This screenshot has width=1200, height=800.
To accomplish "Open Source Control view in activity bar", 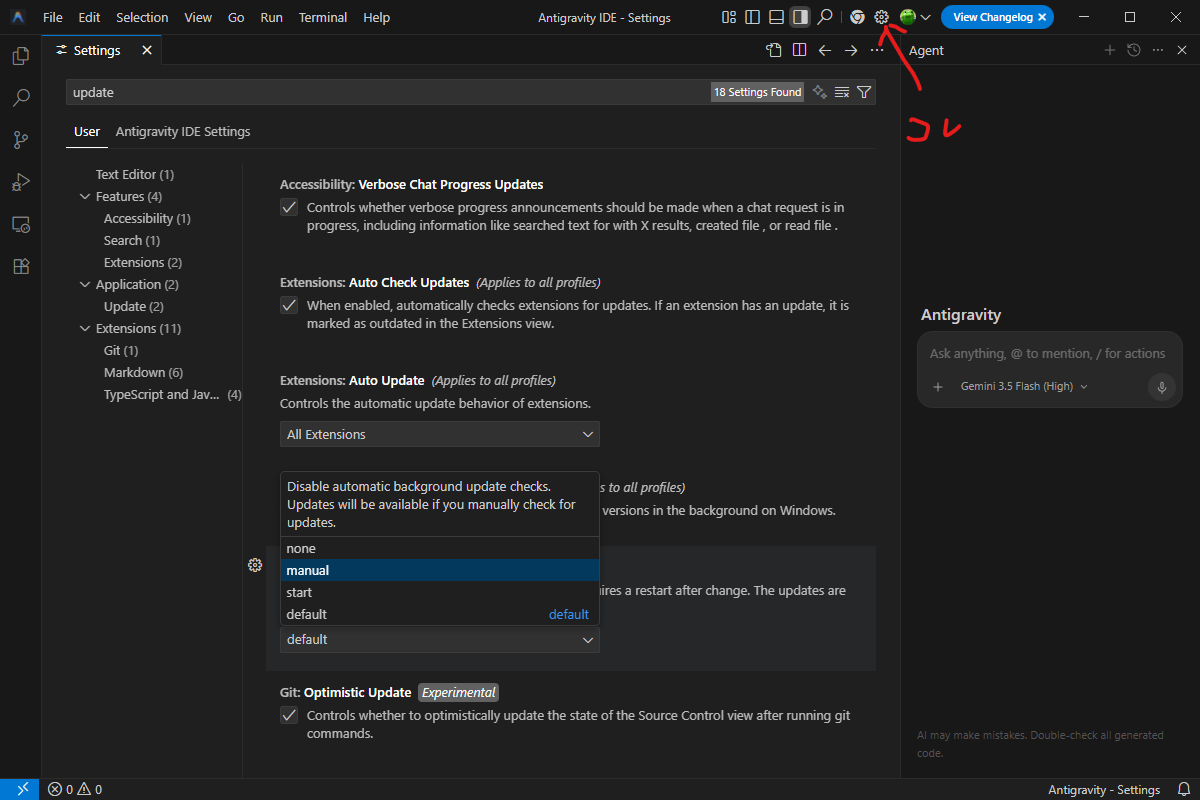I will coord(20,140).
